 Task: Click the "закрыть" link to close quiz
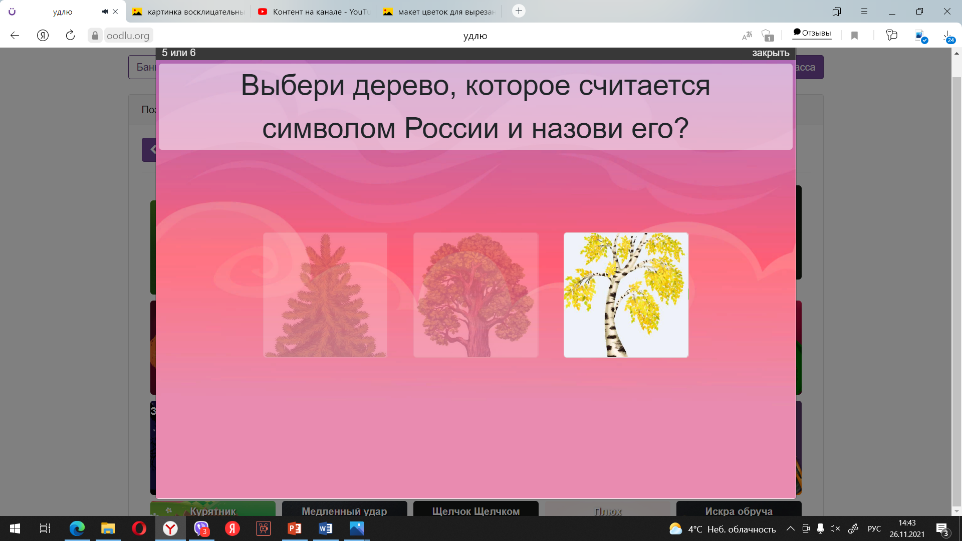tap(770, 53)
